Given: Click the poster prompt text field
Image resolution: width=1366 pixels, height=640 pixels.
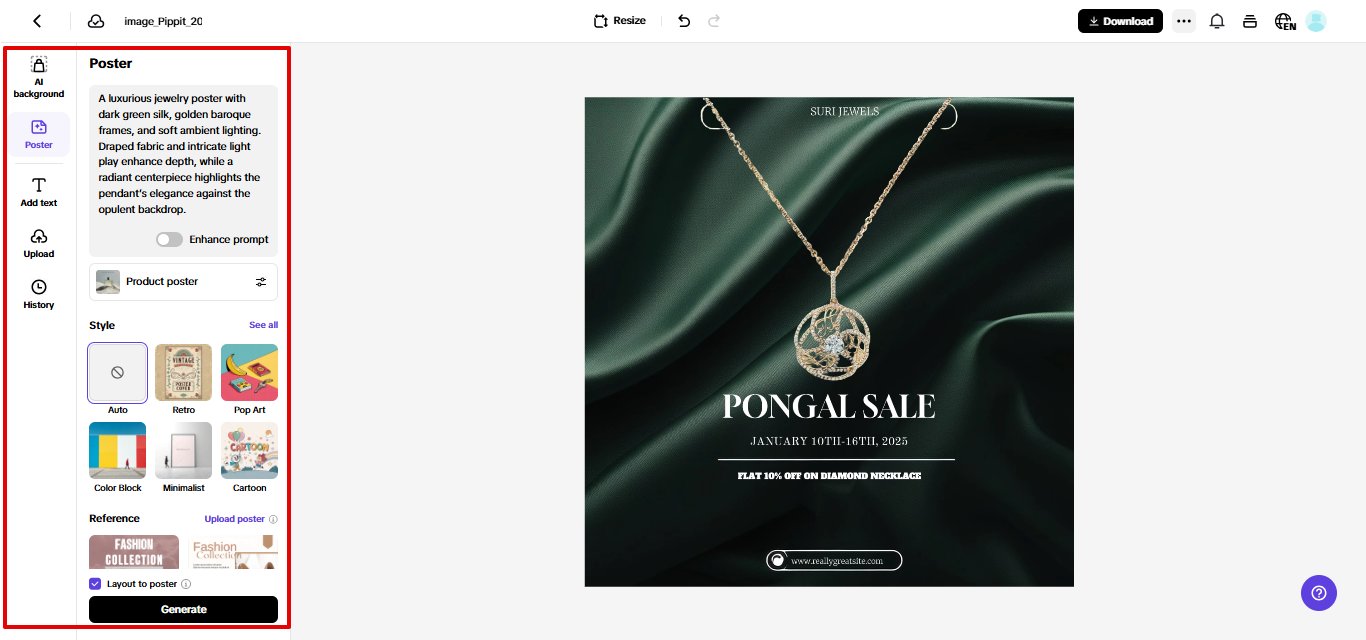Looking at the screenshot, I should click(x=184, y=154).
